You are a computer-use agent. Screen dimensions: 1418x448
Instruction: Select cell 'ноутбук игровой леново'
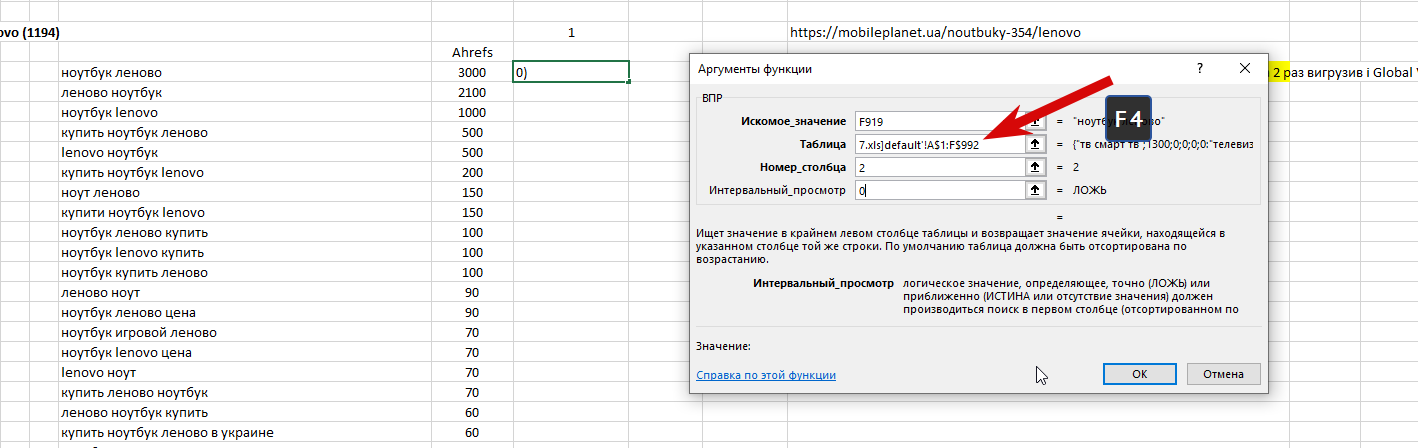click(x=245, y=332)
